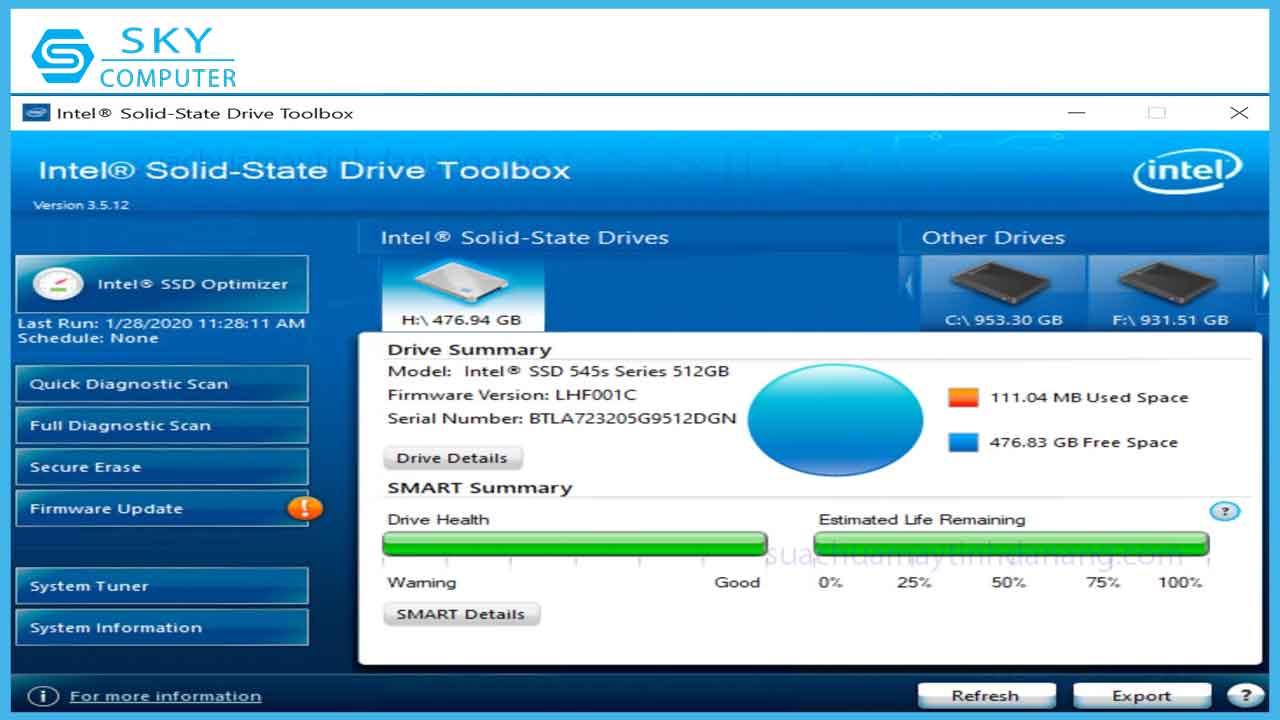Click the title bar Intel app icon
This screenshot has width=1280, height=720.
[x=36, y=113]
